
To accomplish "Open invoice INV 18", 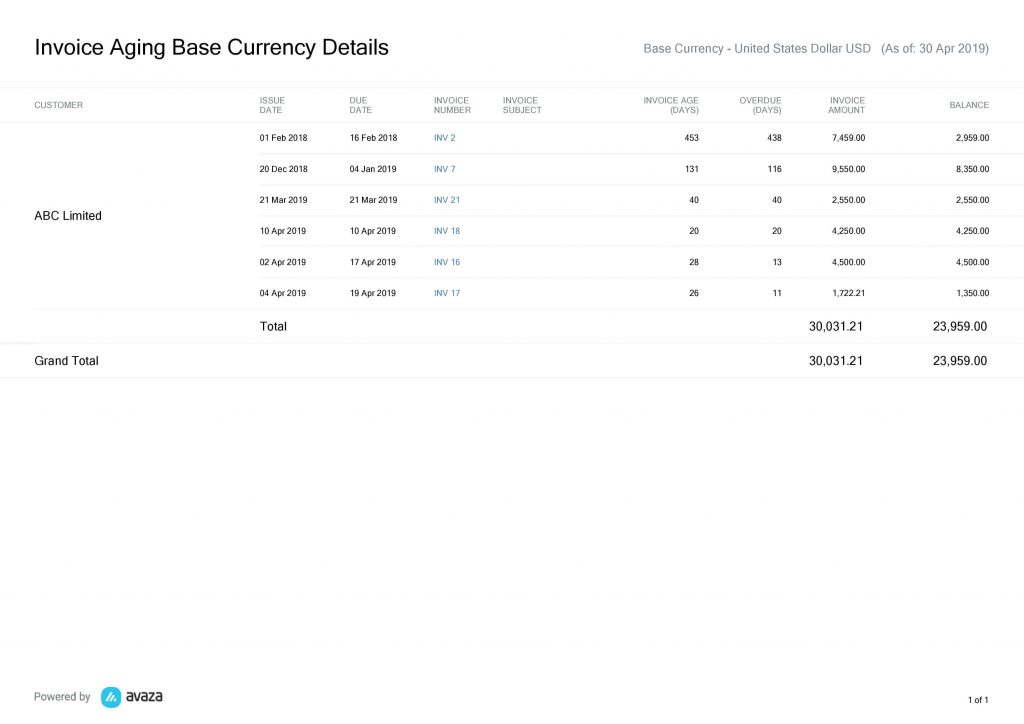I will (446, 231).
